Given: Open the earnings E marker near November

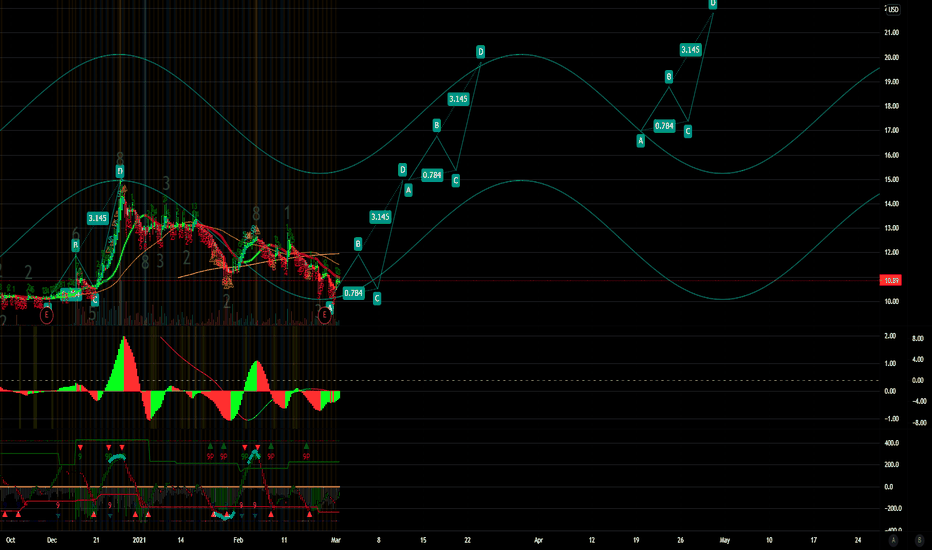Looking at the screenshot, I should [46, 315].
